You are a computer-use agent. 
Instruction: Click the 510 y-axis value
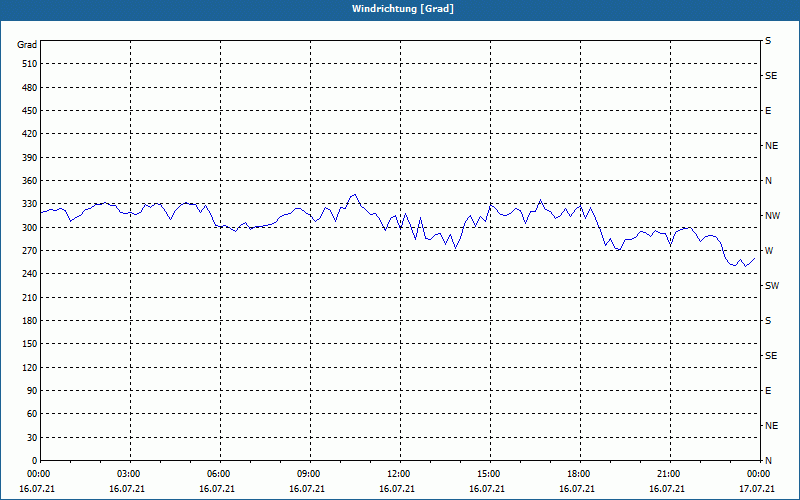pos(30,64)
